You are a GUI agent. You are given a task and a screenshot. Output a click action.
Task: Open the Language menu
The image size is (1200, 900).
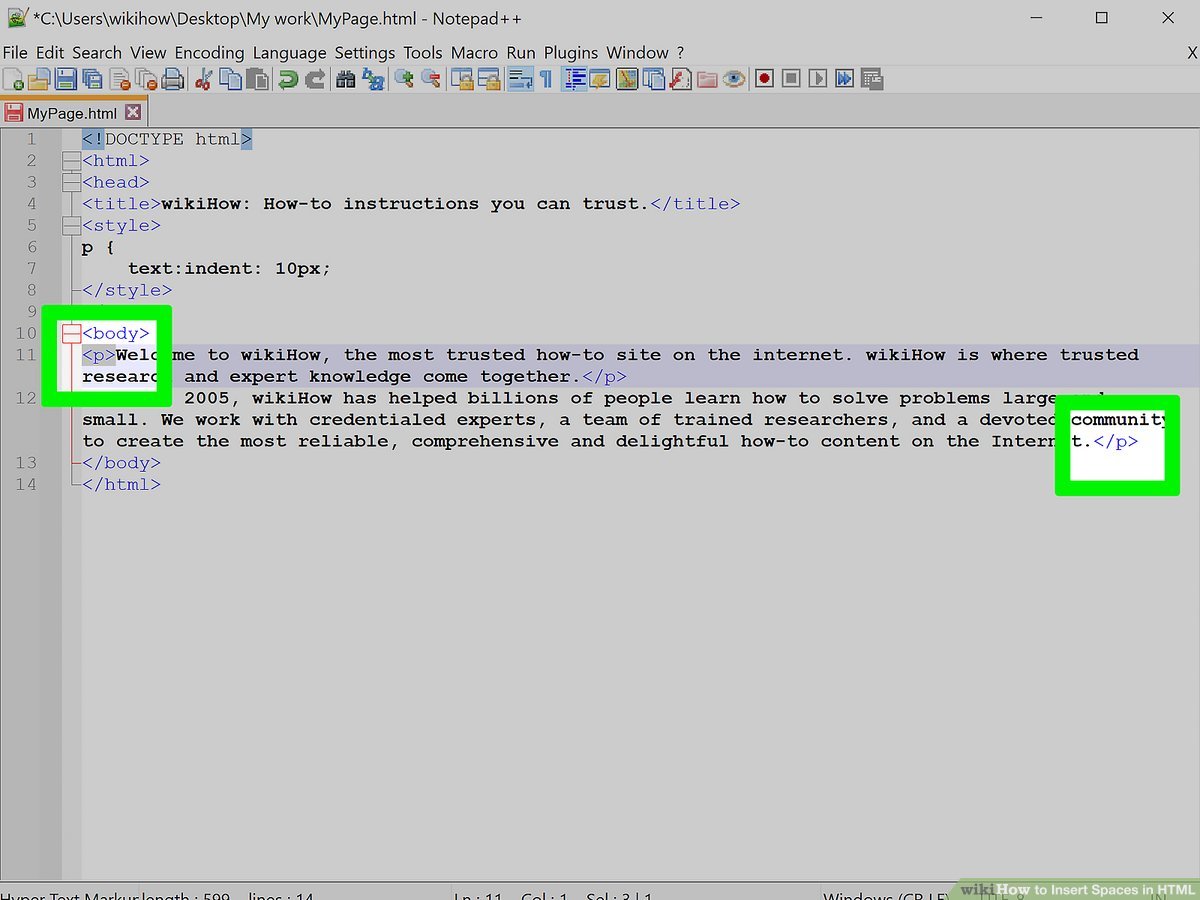[289, 53]
